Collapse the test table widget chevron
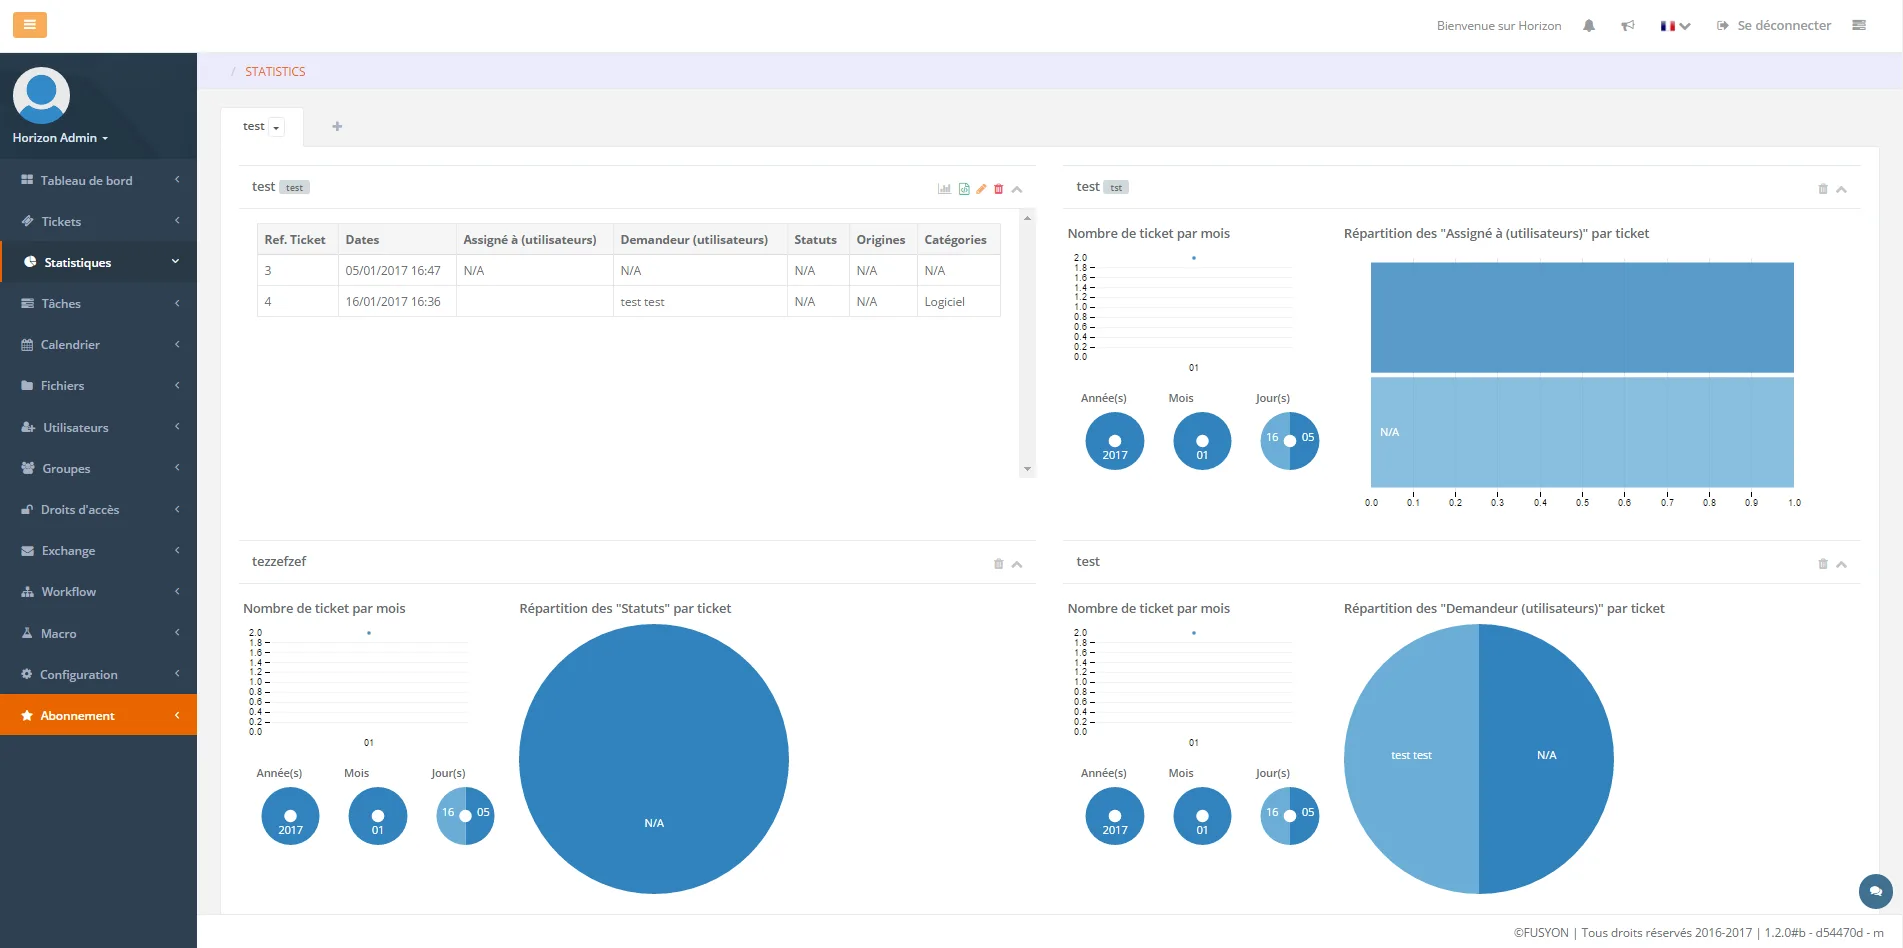Viewport: 1903px width, 948px height. [x=1017, y=189]
